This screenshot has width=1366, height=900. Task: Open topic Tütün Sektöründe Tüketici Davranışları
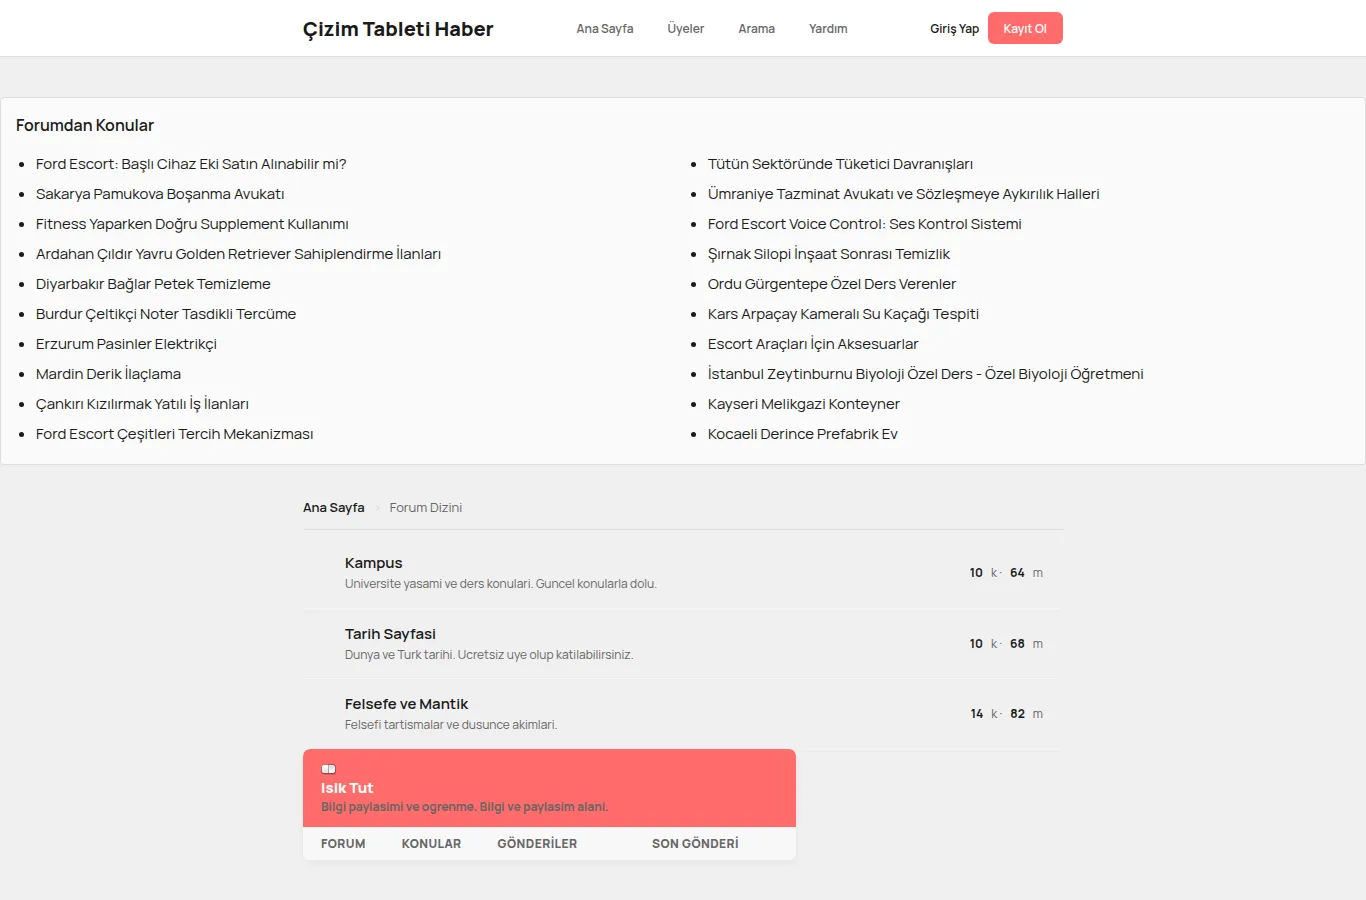point(840,164)
